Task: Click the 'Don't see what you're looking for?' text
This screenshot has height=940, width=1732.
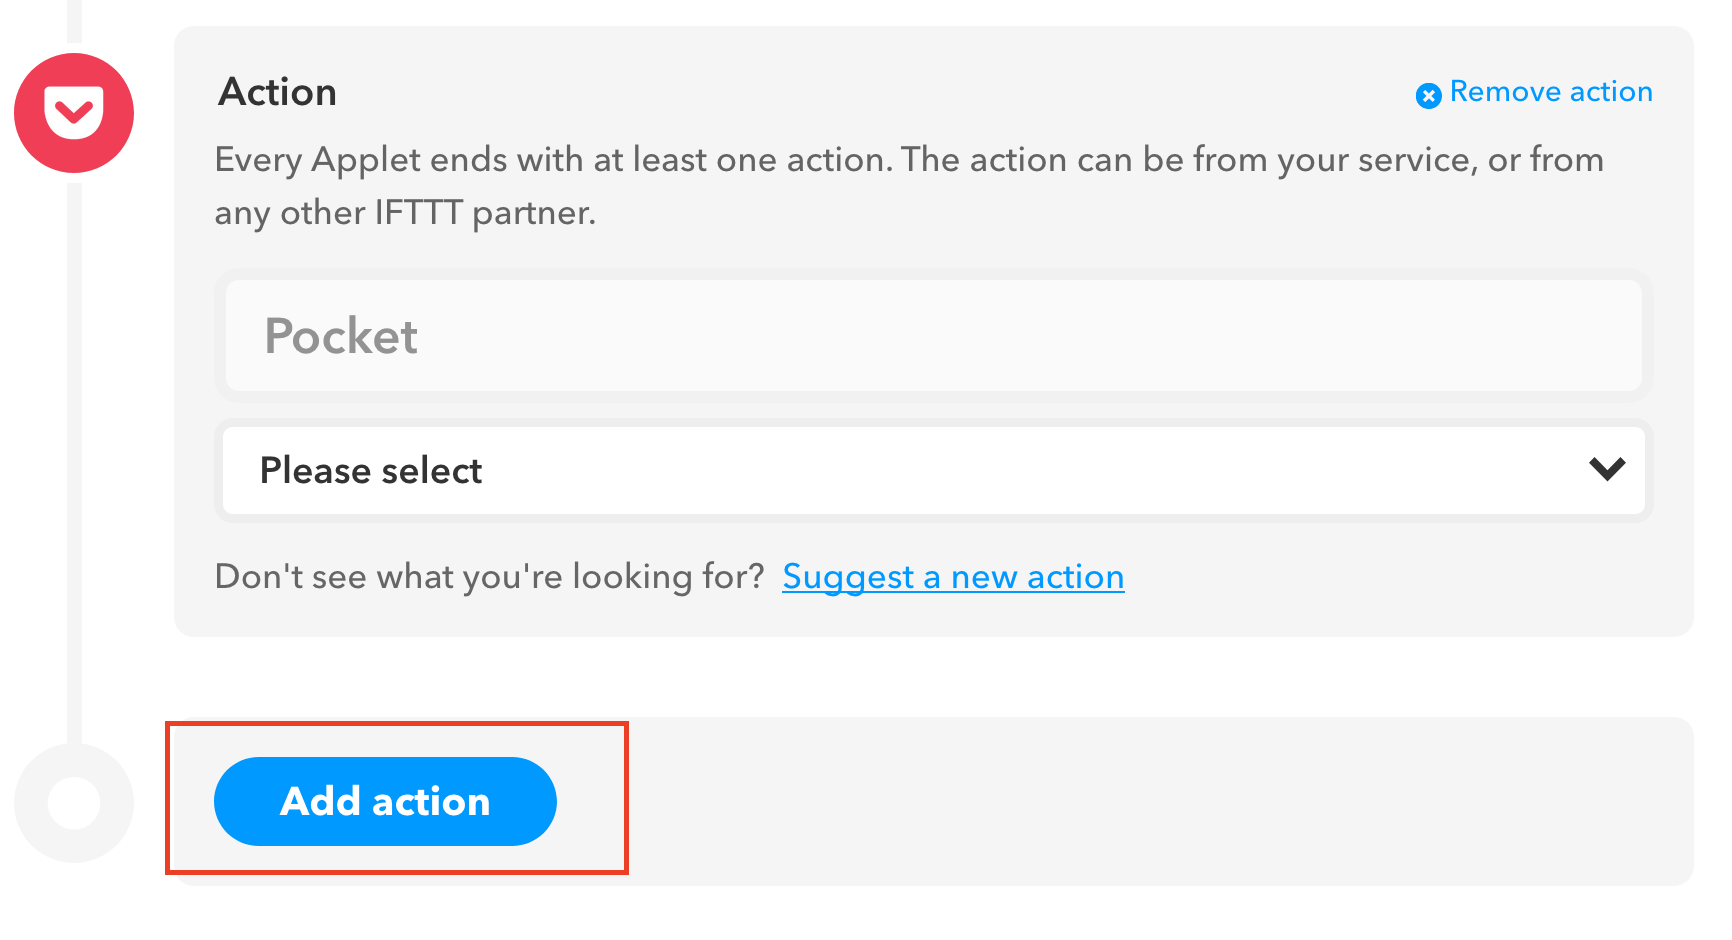Action: tap(489, 577)
